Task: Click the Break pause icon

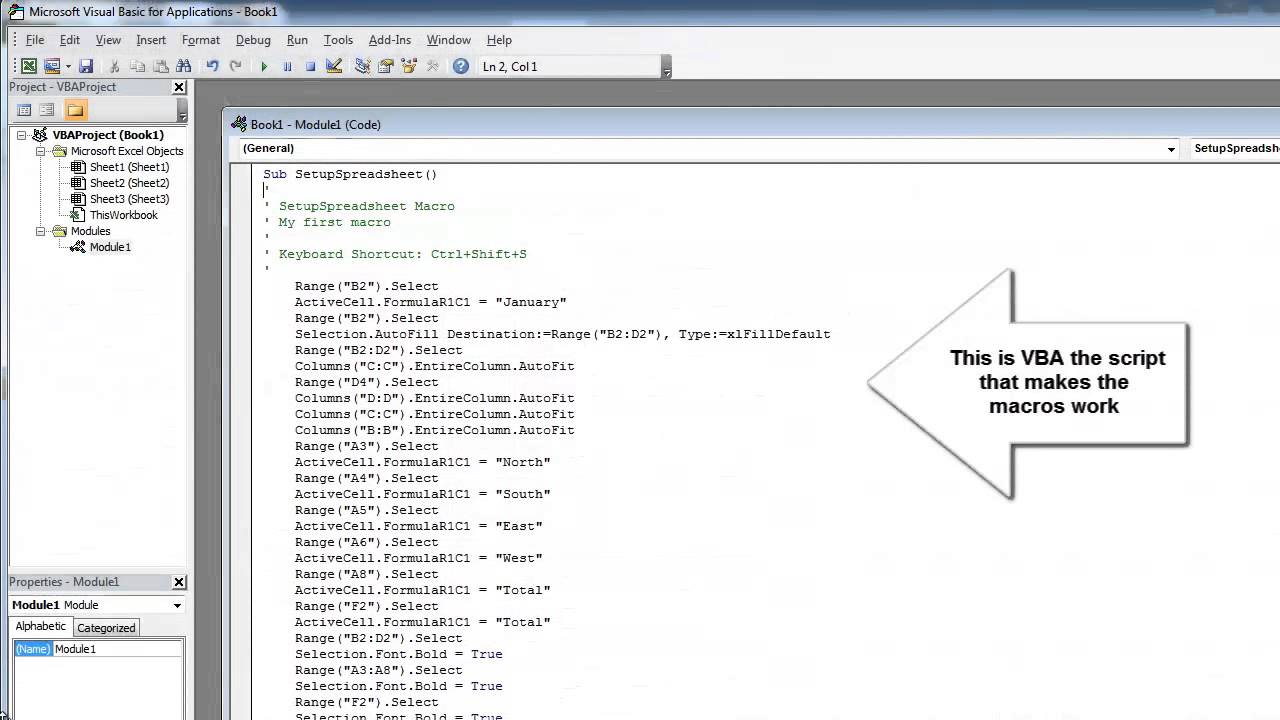Action: coord(287,66)
